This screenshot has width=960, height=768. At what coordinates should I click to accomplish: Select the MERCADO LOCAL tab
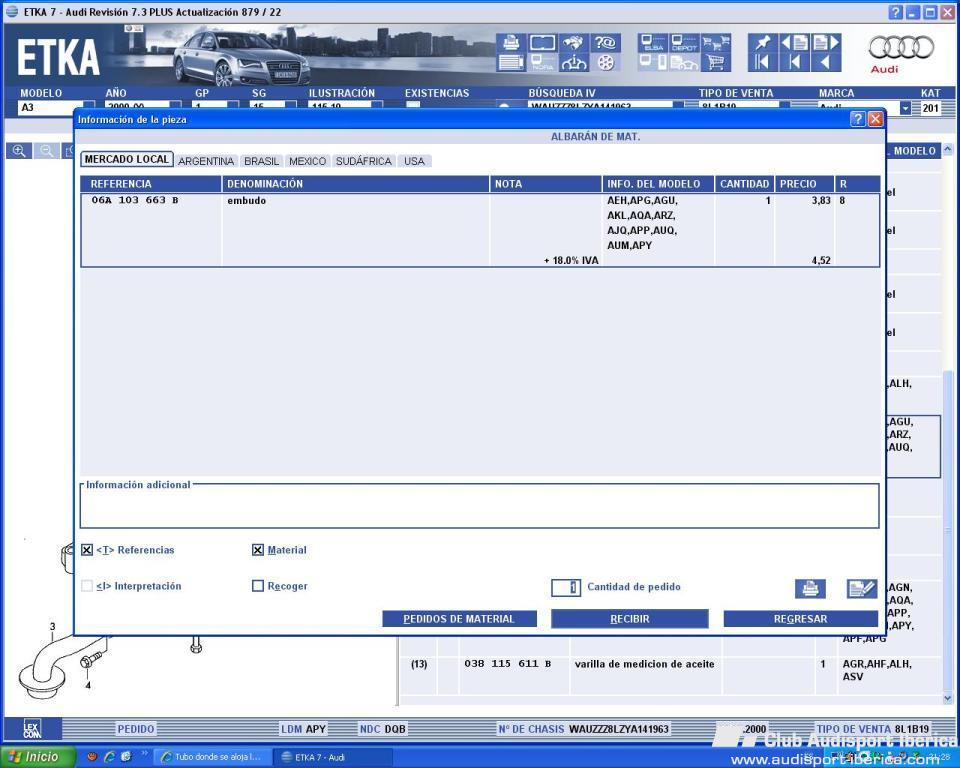tap(127, 159)
